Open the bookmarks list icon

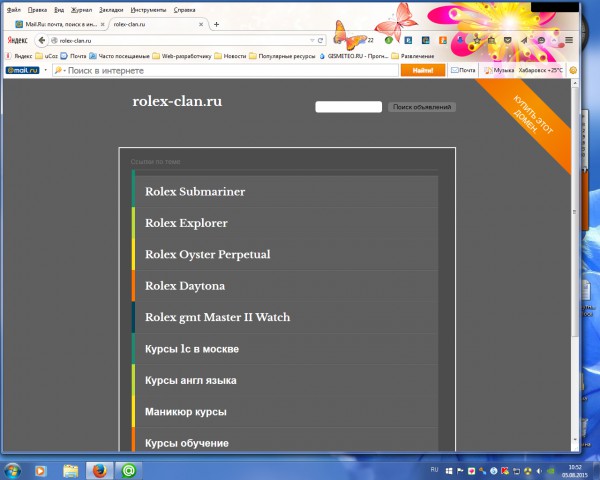(492, 40)
